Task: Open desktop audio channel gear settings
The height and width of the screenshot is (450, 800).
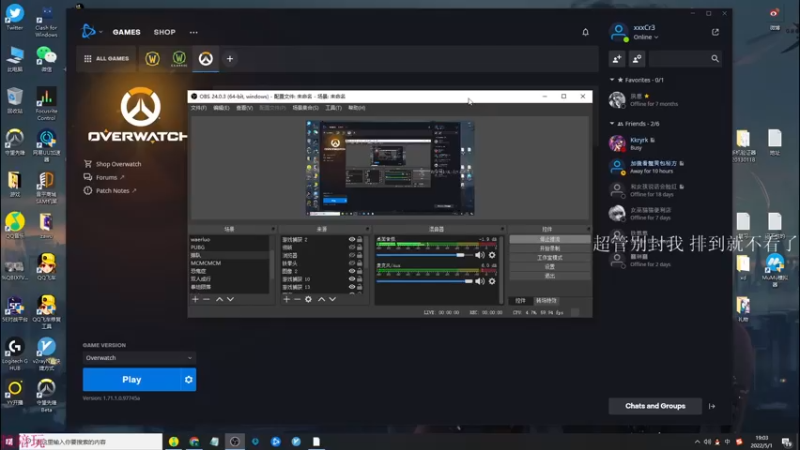Action: tap(492, 255)
